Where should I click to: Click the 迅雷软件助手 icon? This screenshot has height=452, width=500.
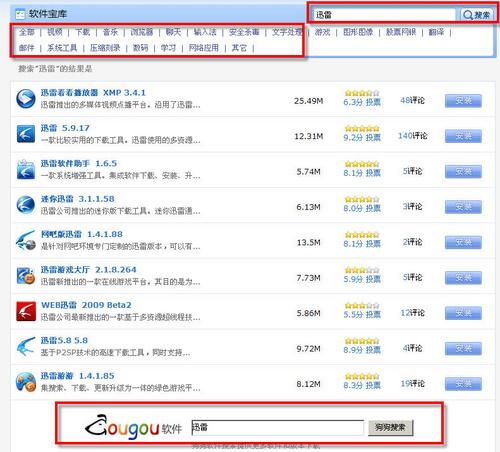click(26, 169)
